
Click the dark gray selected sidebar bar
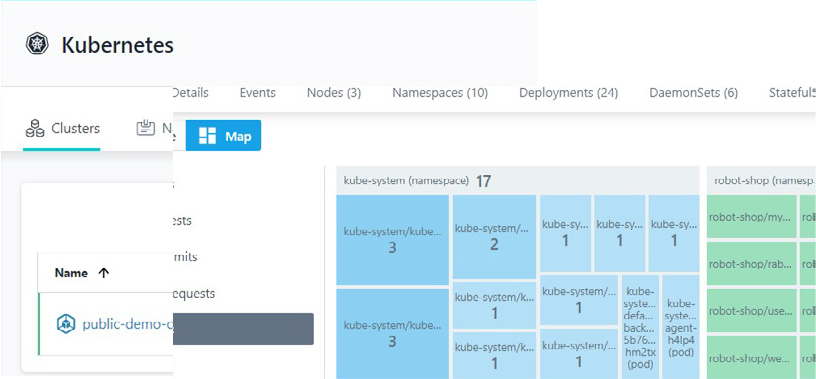[243, 329]
